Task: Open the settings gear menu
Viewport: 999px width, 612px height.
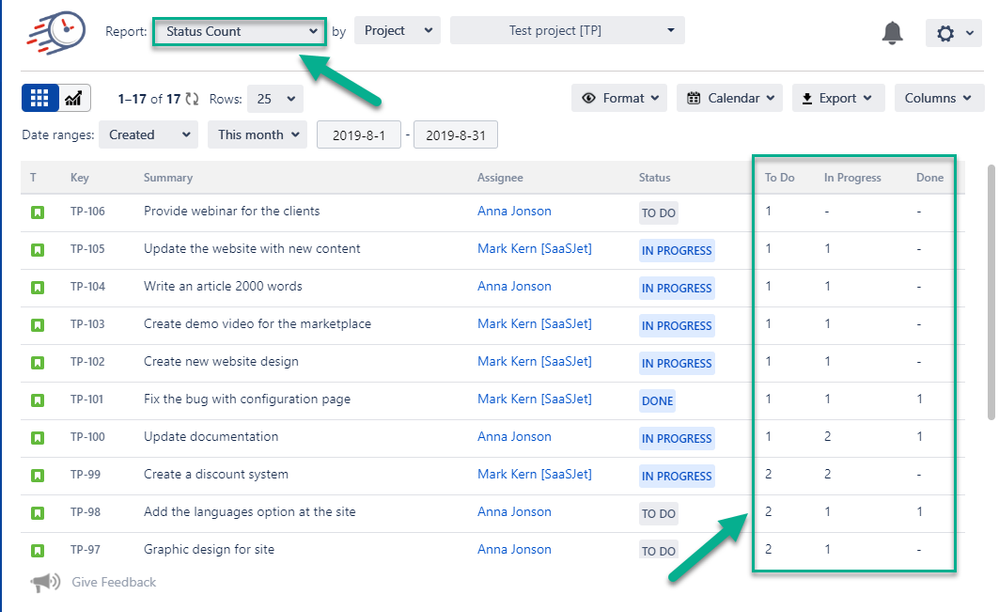Action: tap(954, 33)
